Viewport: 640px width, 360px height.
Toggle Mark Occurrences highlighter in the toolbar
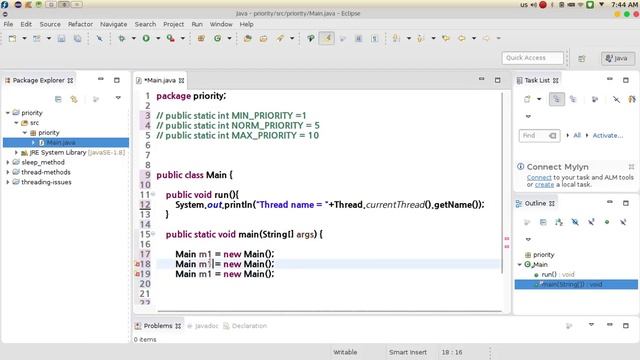point(327,38)
